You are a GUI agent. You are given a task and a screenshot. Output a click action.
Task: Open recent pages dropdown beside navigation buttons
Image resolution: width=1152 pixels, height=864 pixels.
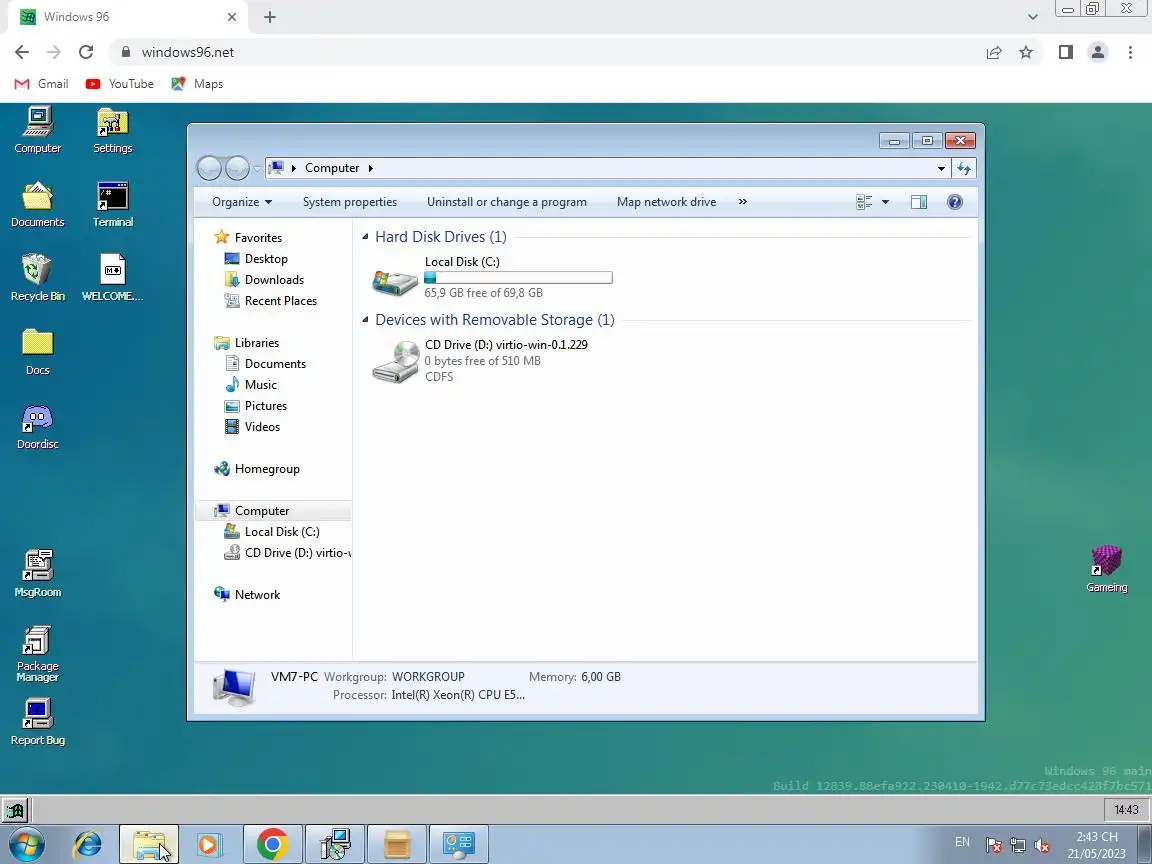256,168
